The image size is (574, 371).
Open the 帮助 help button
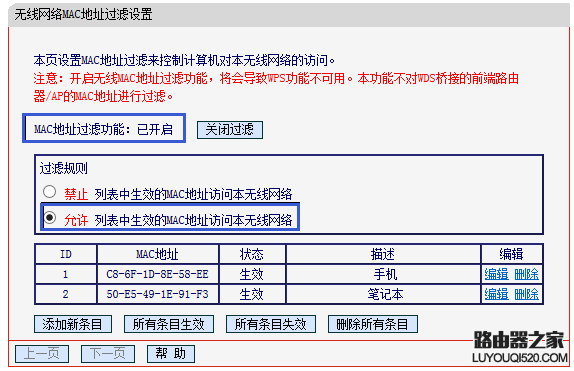(x=171, y=354)
